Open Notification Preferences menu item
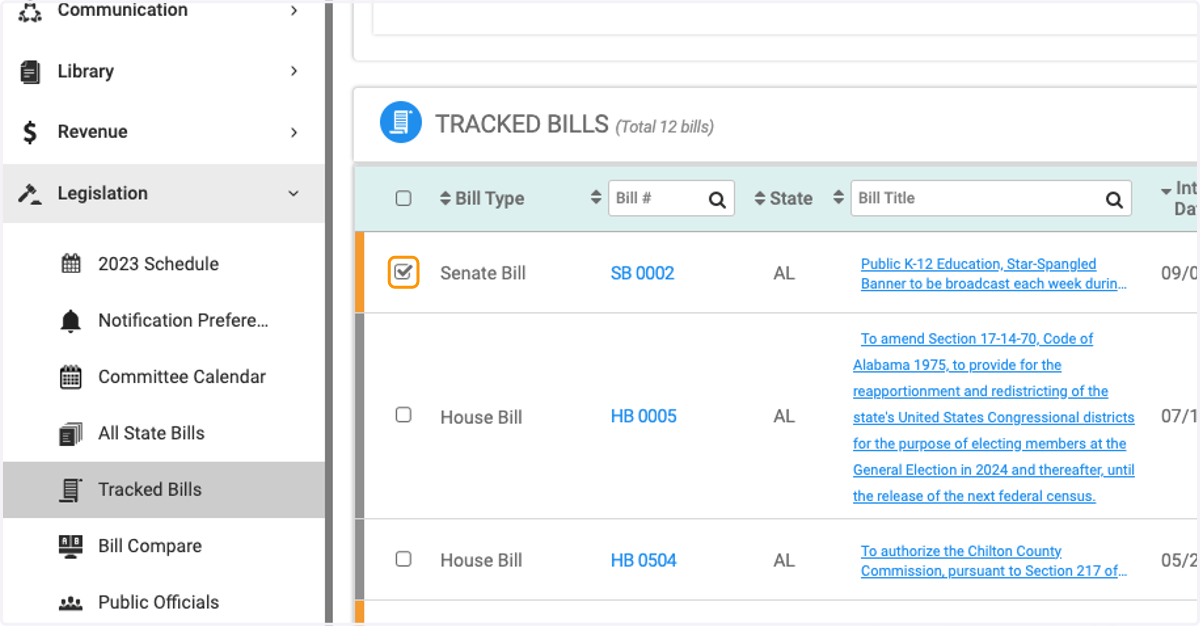The image size is (1200, 626). click(164, 321)
